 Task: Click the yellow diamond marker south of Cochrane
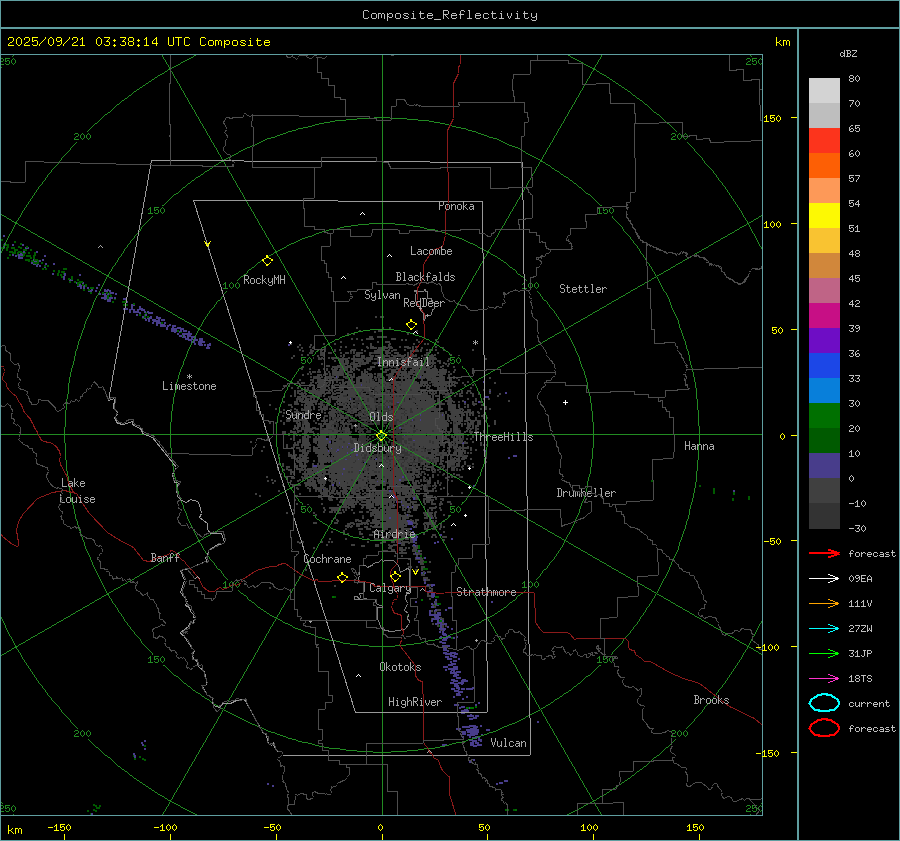342,578
